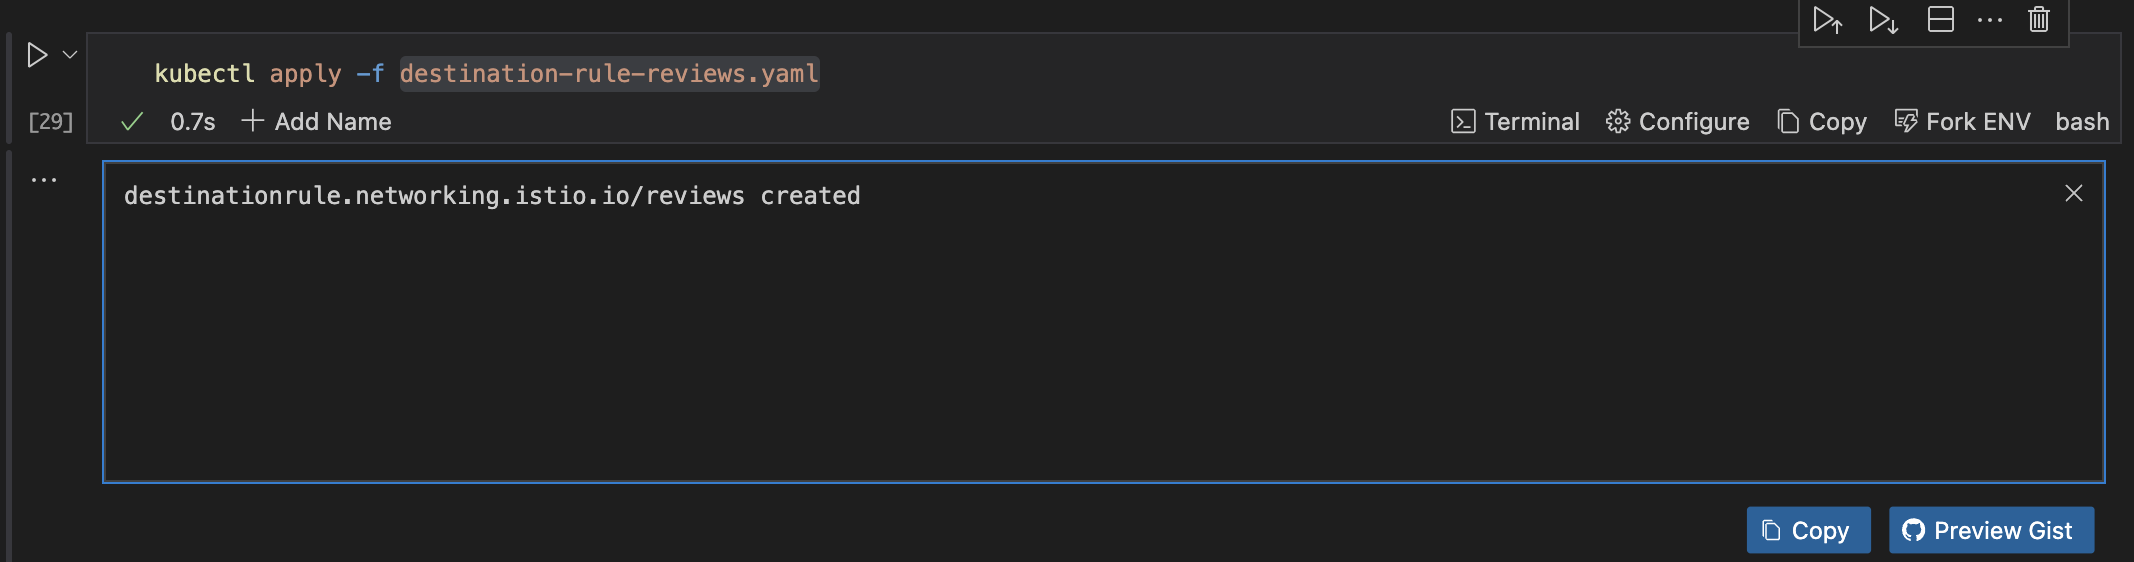The image size is (2134, 562).
Task: Open the run options chevron dropdown
Action: 70,55
